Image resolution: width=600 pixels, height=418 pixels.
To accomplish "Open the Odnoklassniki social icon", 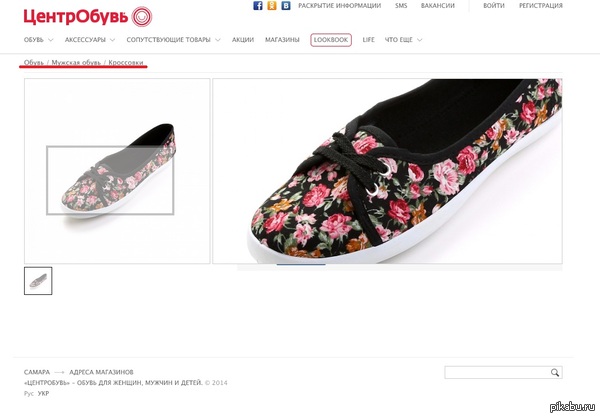I will point(272,6).
